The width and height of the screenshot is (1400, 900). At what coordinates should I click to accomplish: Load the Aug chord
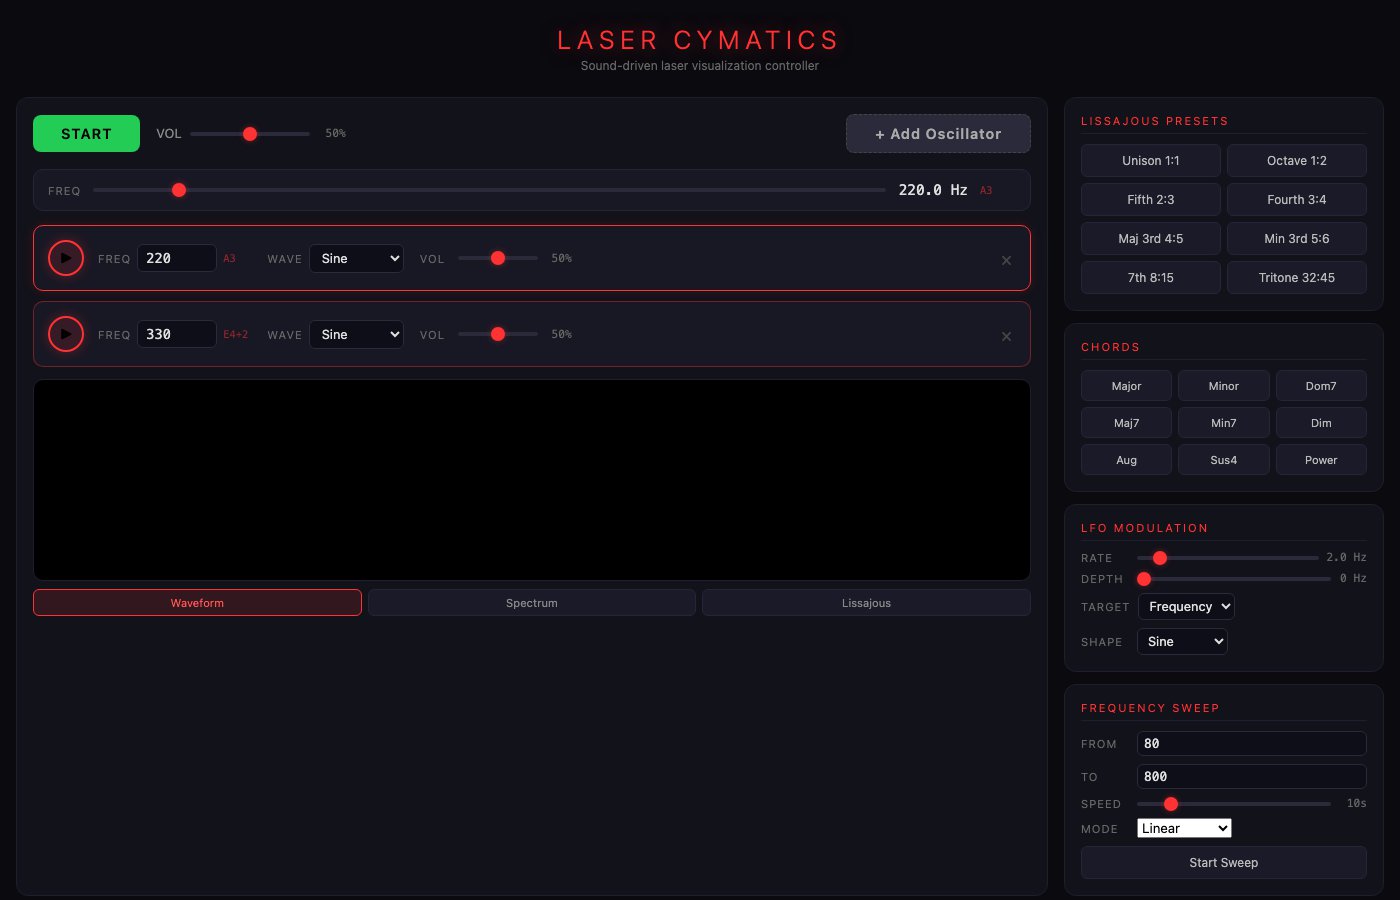click(1126, 460)
